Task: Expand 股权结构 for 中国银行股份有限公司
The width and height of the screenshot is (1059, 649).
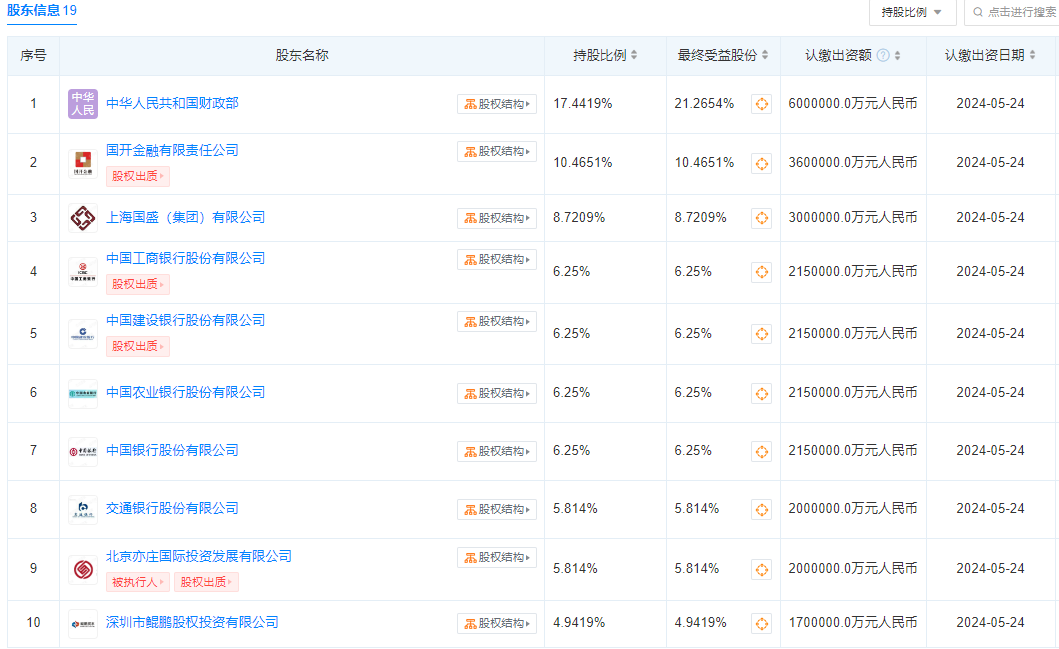Action: (497, 452)
